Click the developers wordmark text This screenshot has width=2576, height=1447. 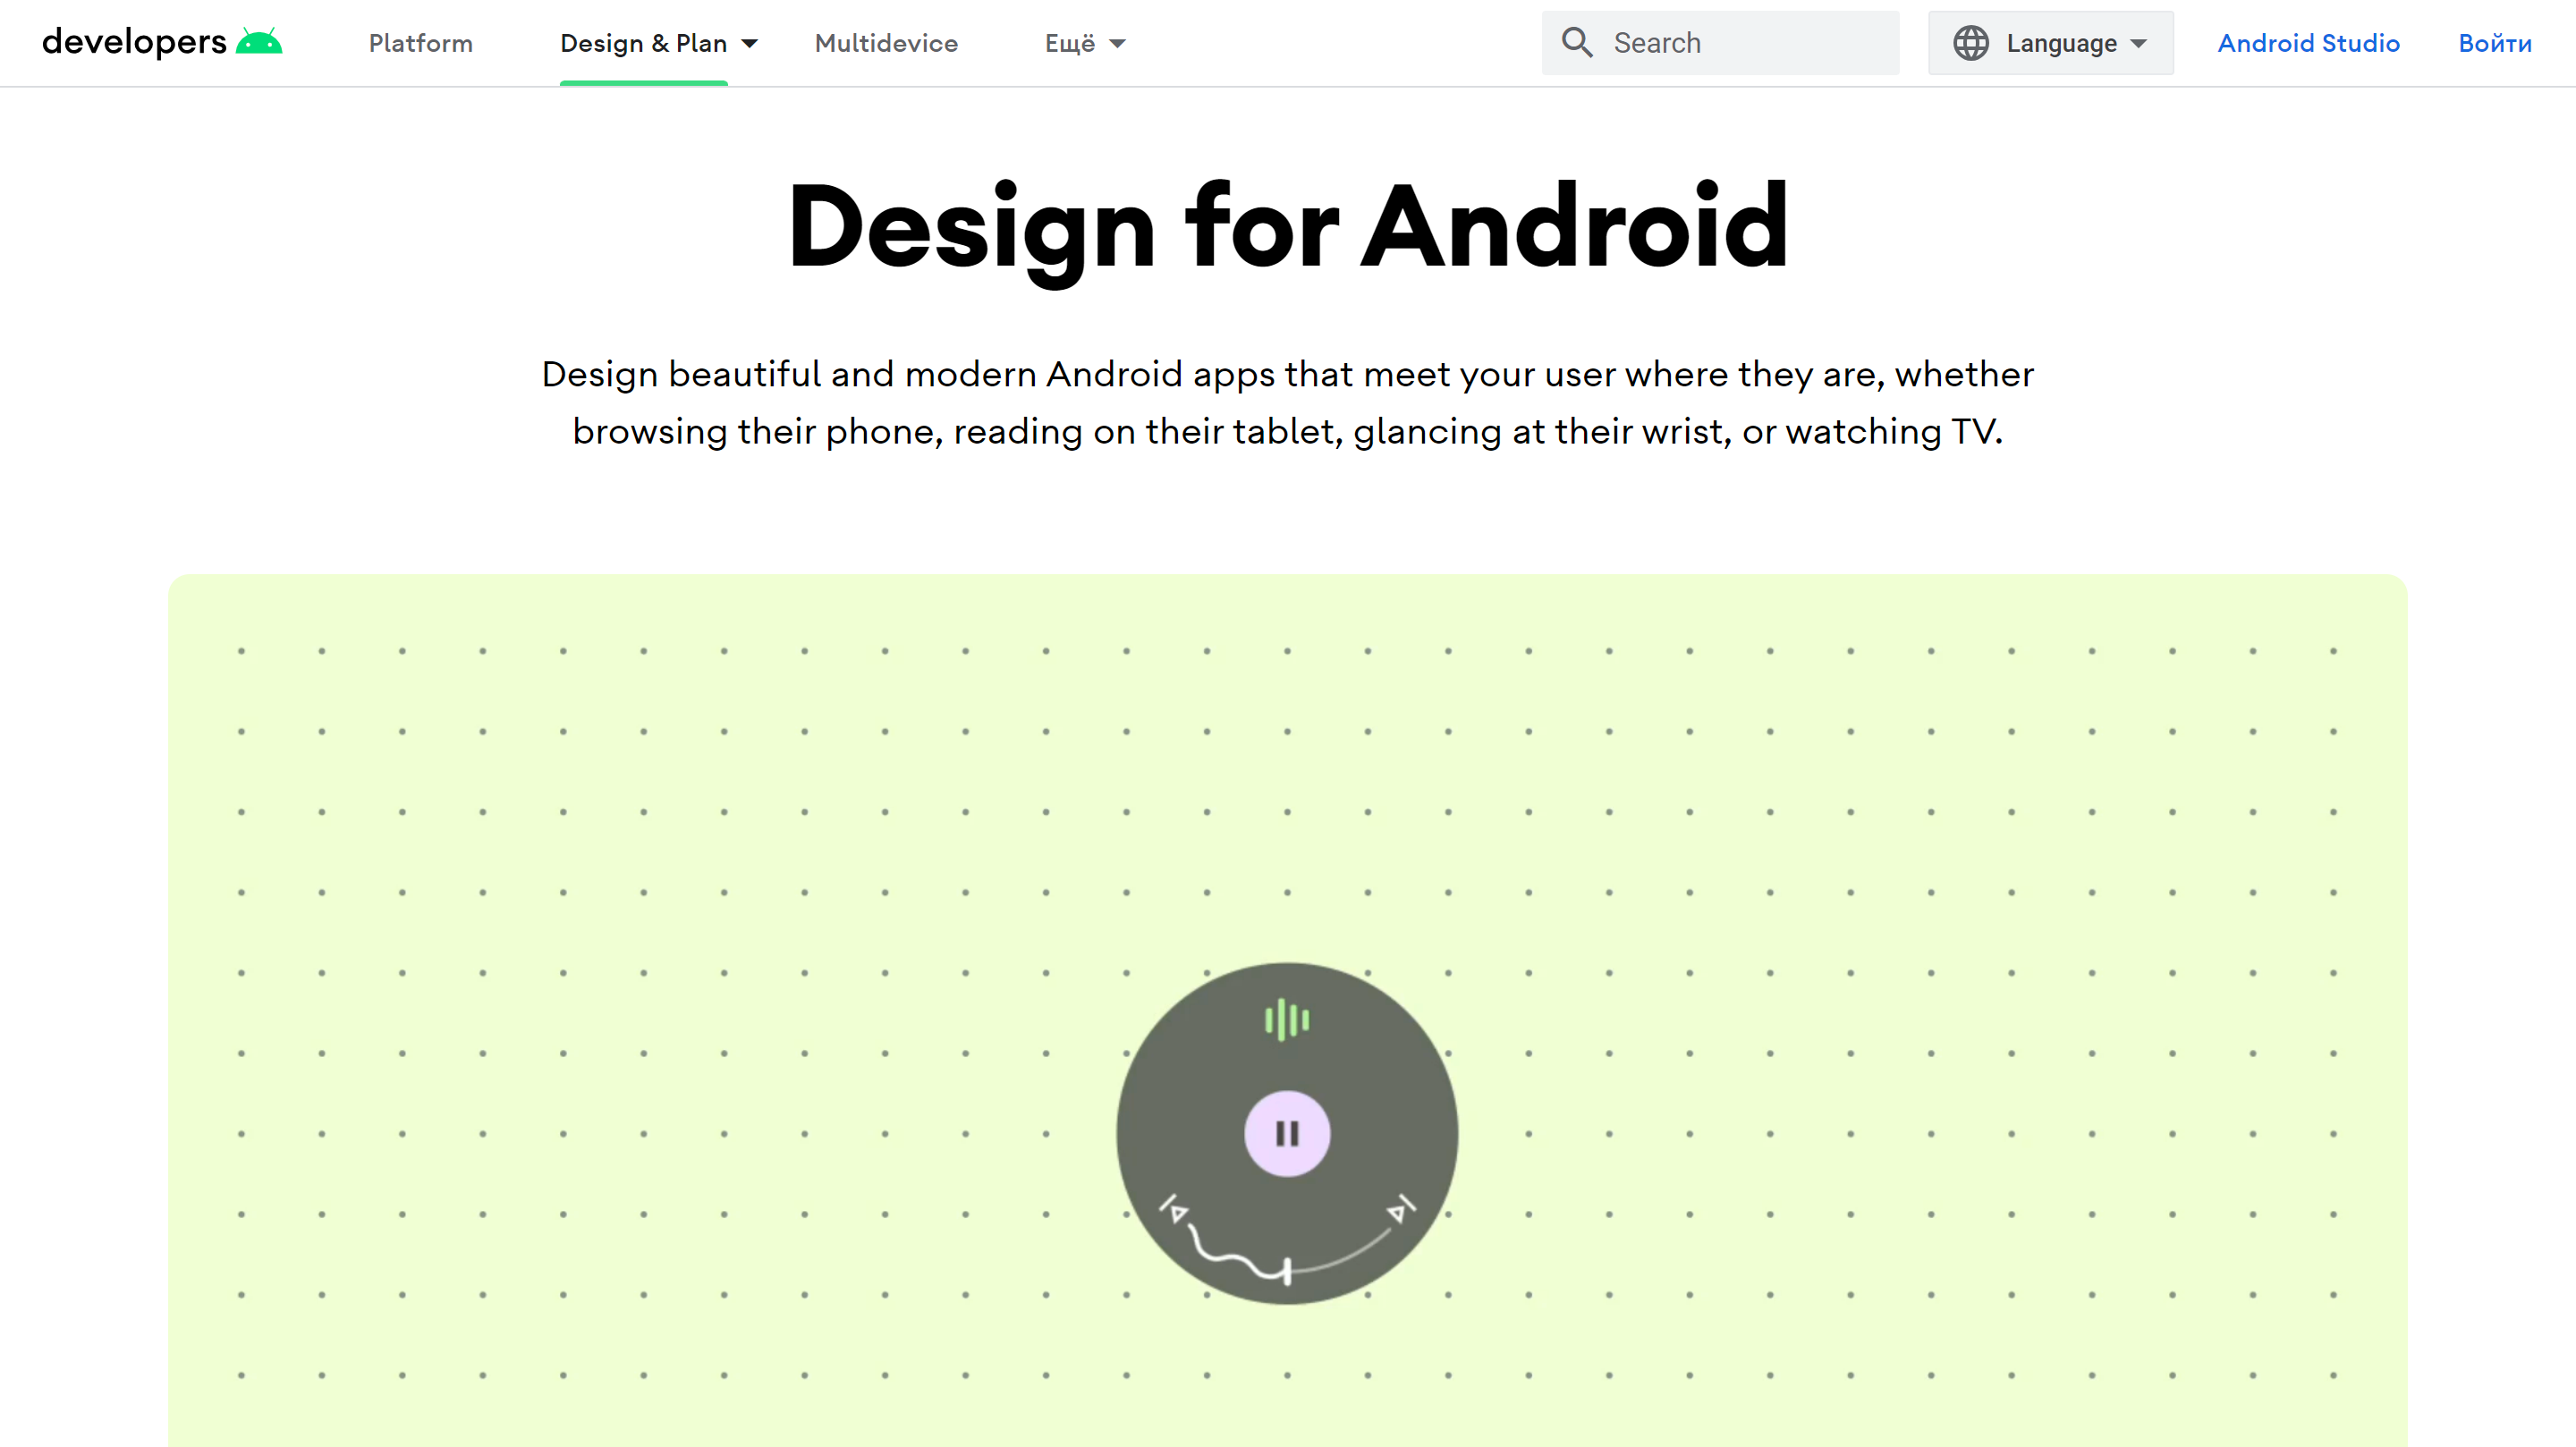pos(134,42)
